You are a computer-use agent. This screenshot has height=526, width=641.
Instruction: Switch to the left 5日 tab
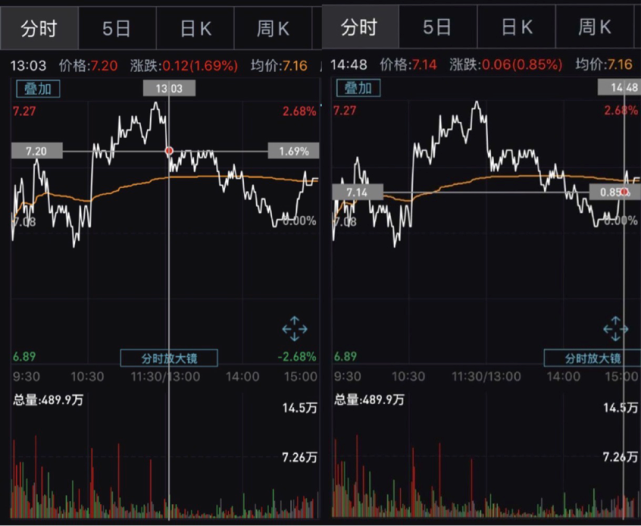117,29
